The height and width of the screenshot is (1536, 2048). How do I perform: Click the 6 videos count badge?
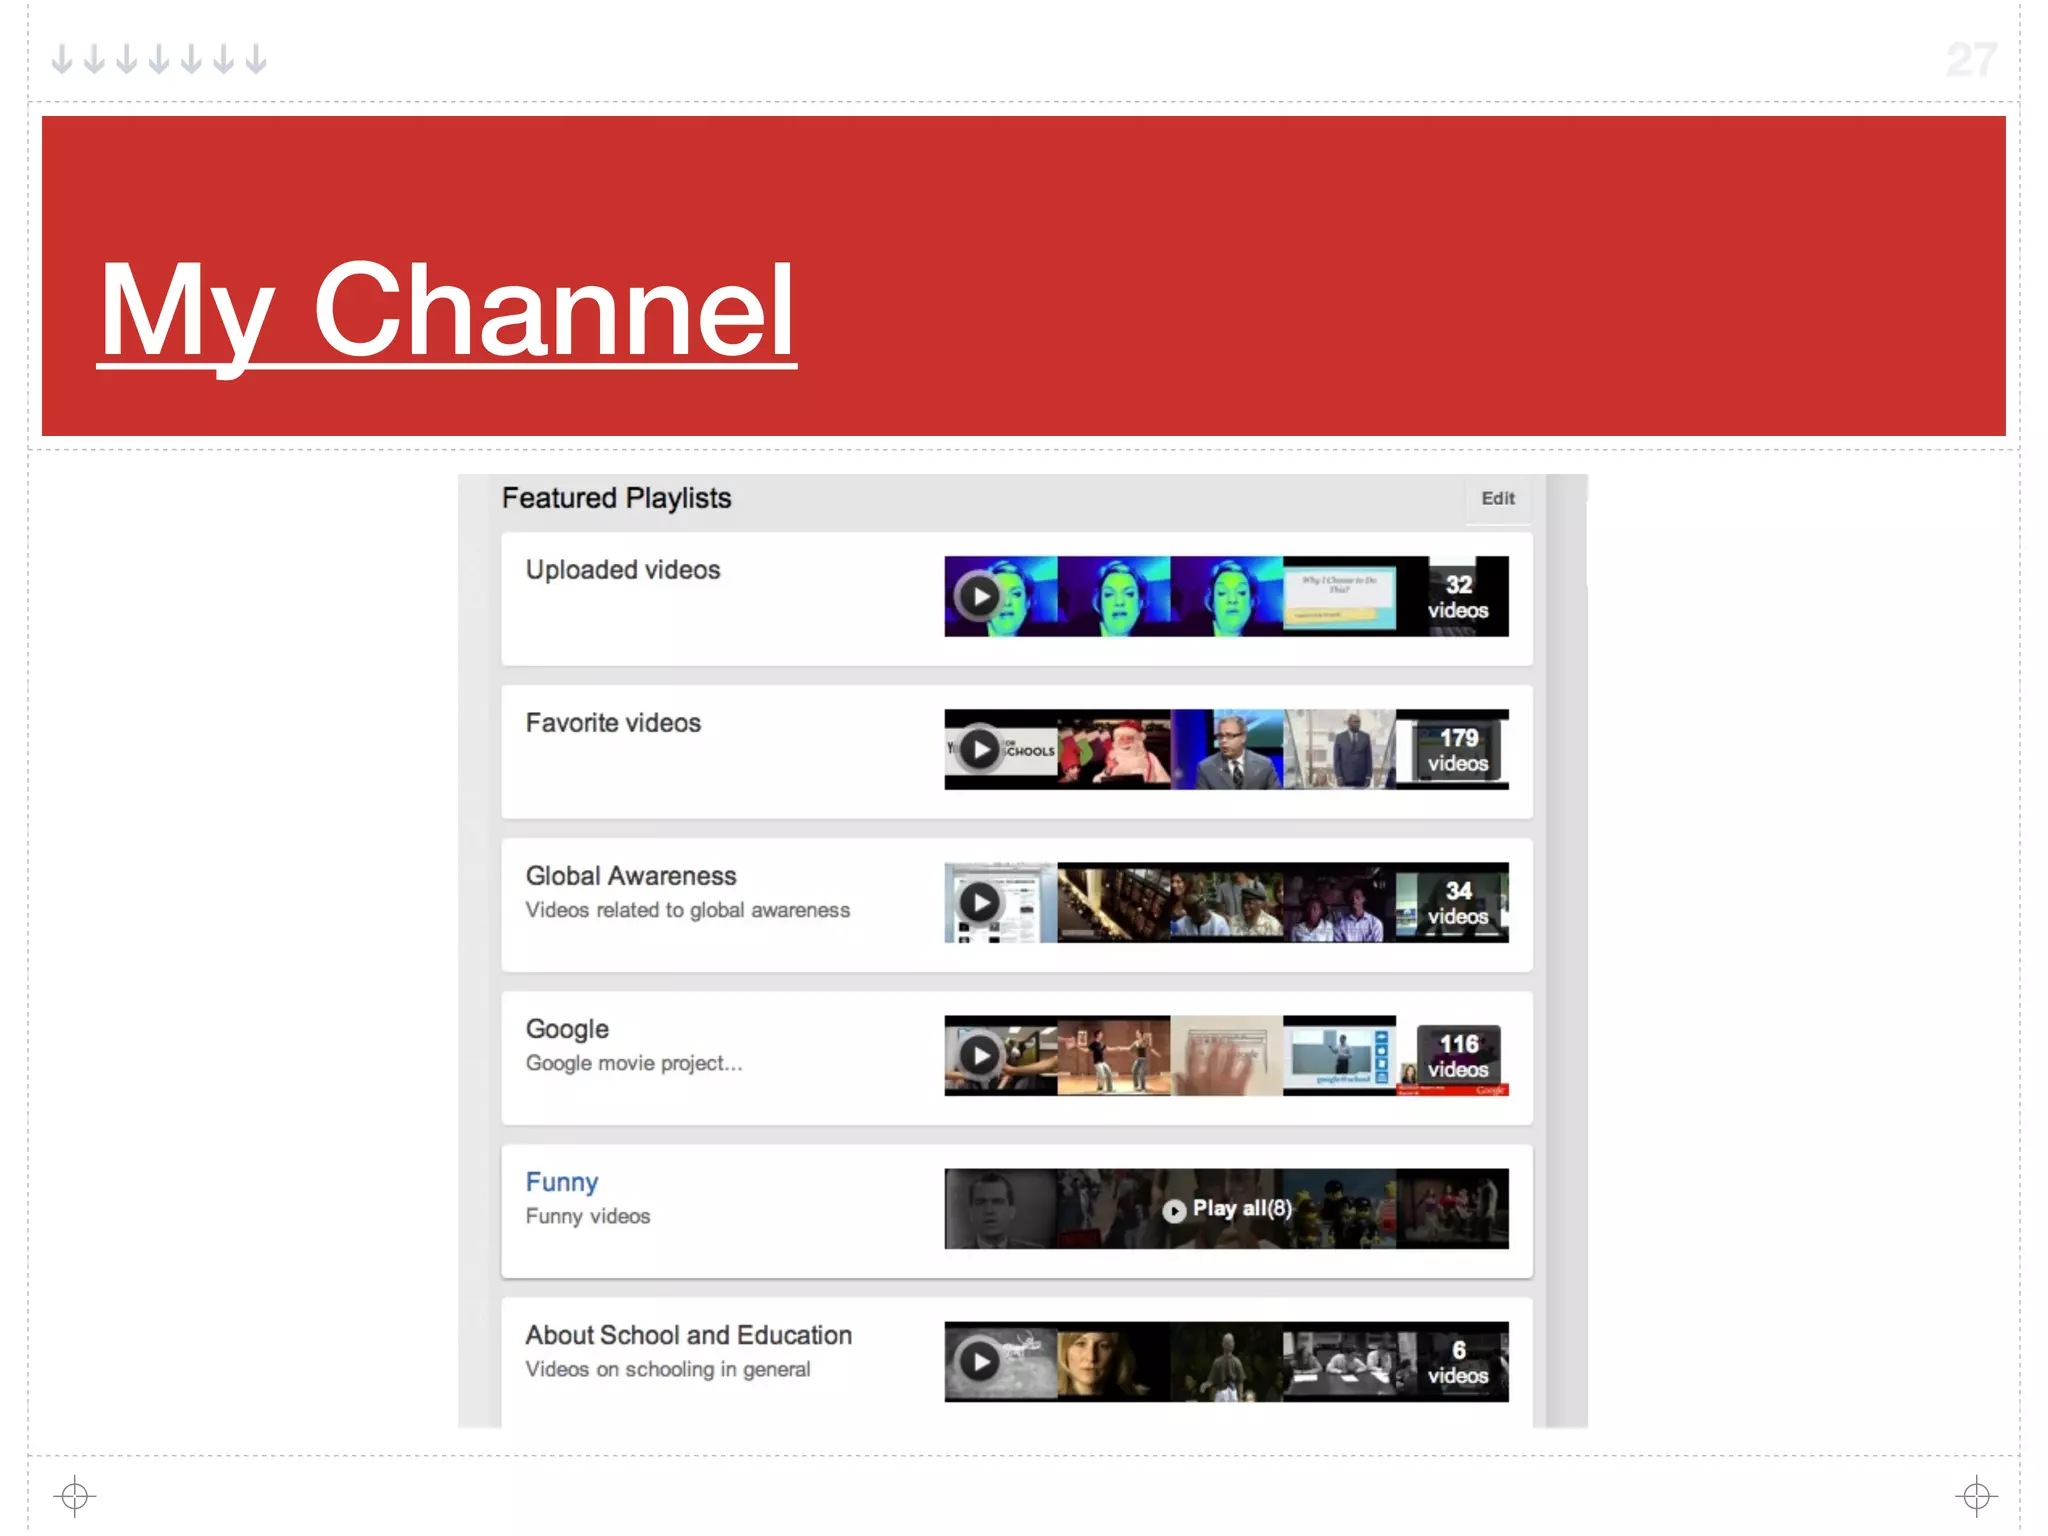(1457, 1362)
